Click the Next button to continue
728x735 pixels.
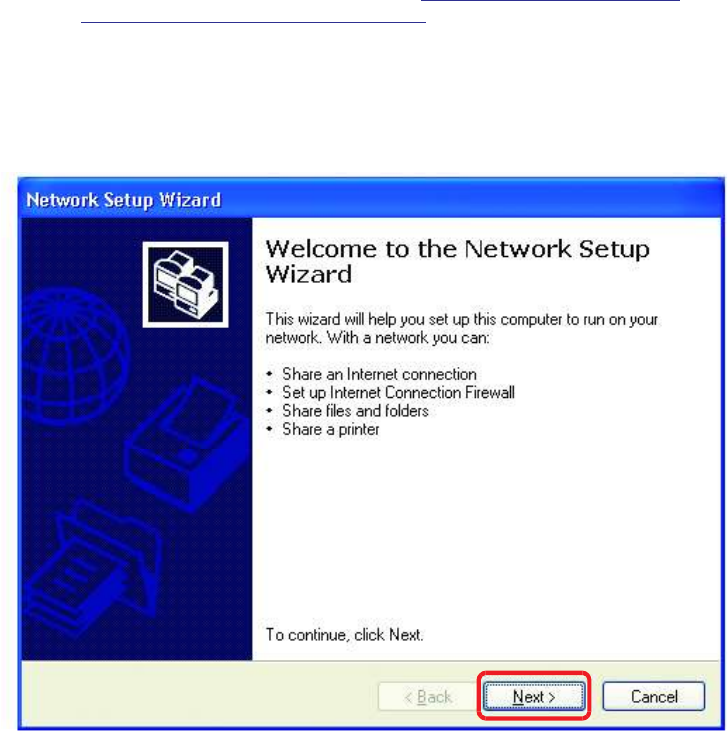click(534, 696)
